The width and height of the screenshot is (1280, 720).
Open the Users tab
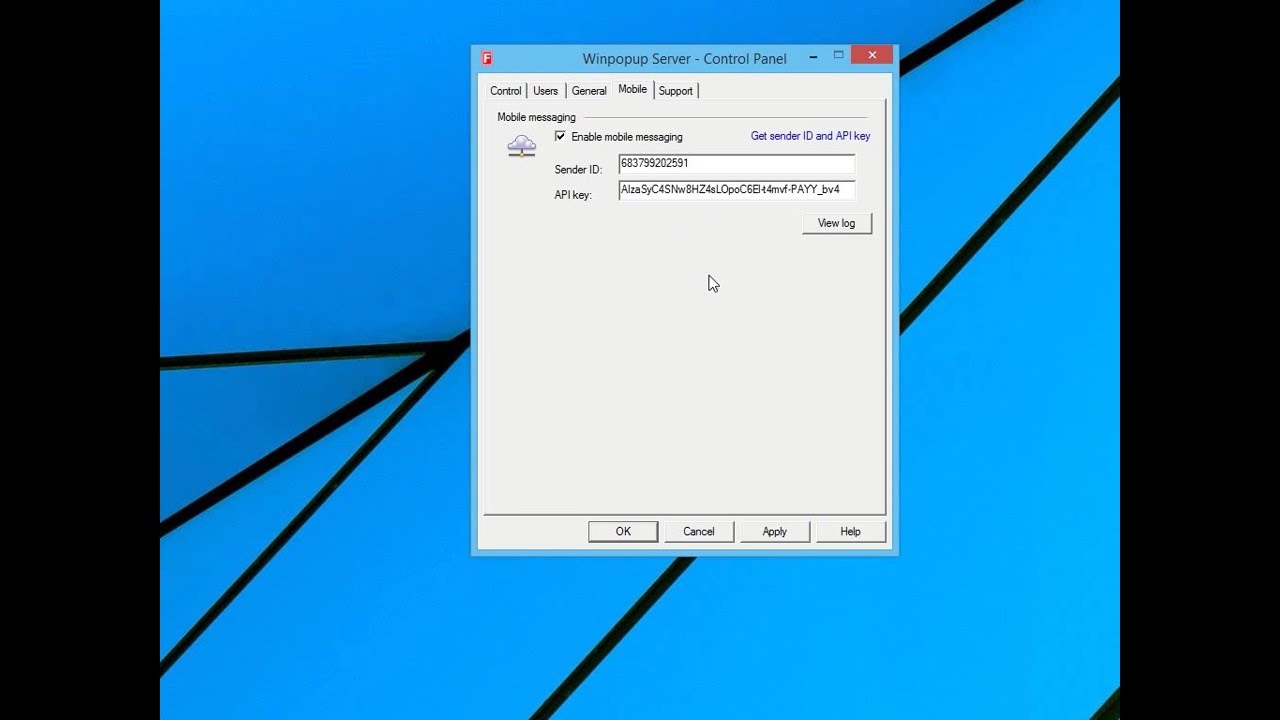point(546,91)
